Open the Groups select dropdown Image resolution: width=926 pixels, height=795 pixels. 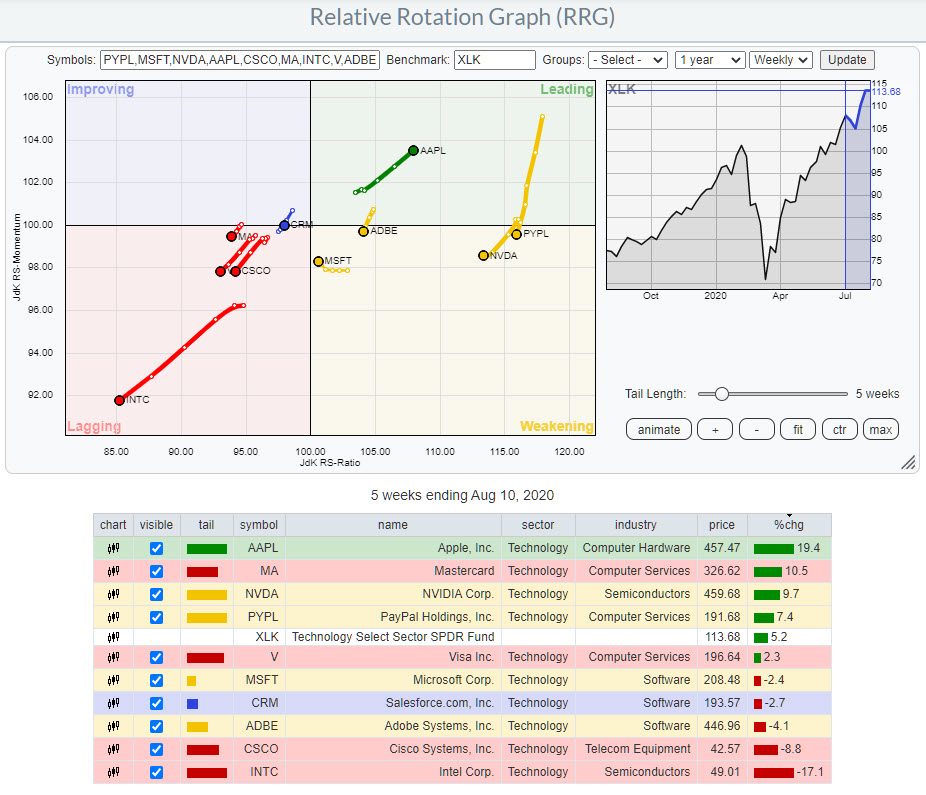click(627, 60)
